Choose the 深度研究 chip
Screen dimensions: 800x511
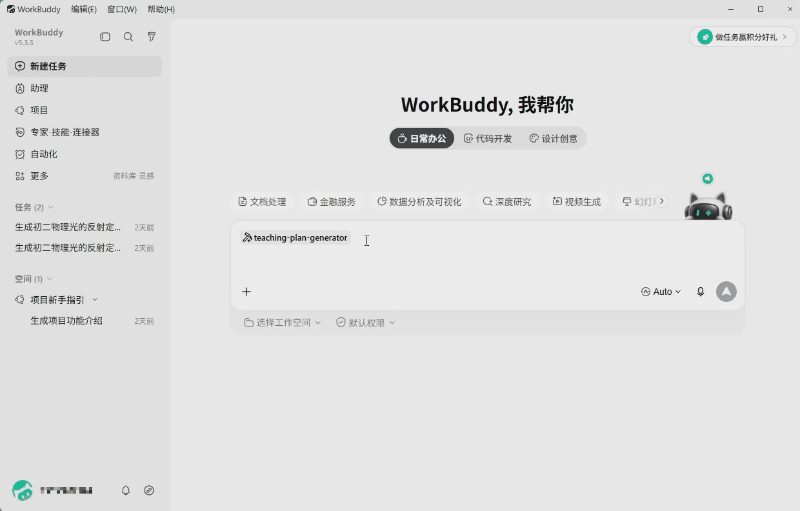(x=507, y=202)
